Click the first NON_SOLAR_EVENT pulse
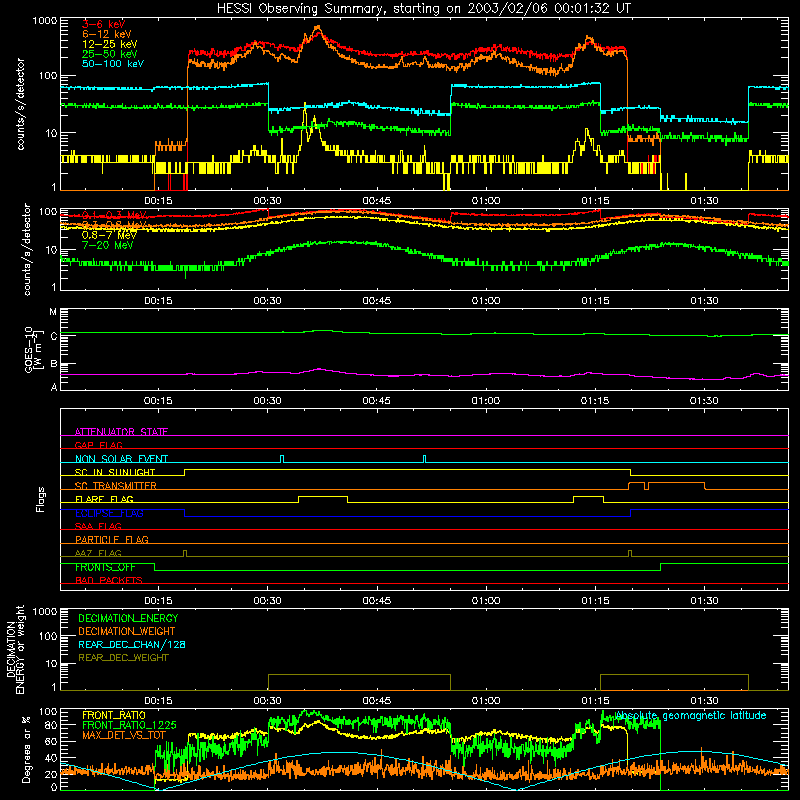Viewport: 800px width, 800px height. point(282,459)
